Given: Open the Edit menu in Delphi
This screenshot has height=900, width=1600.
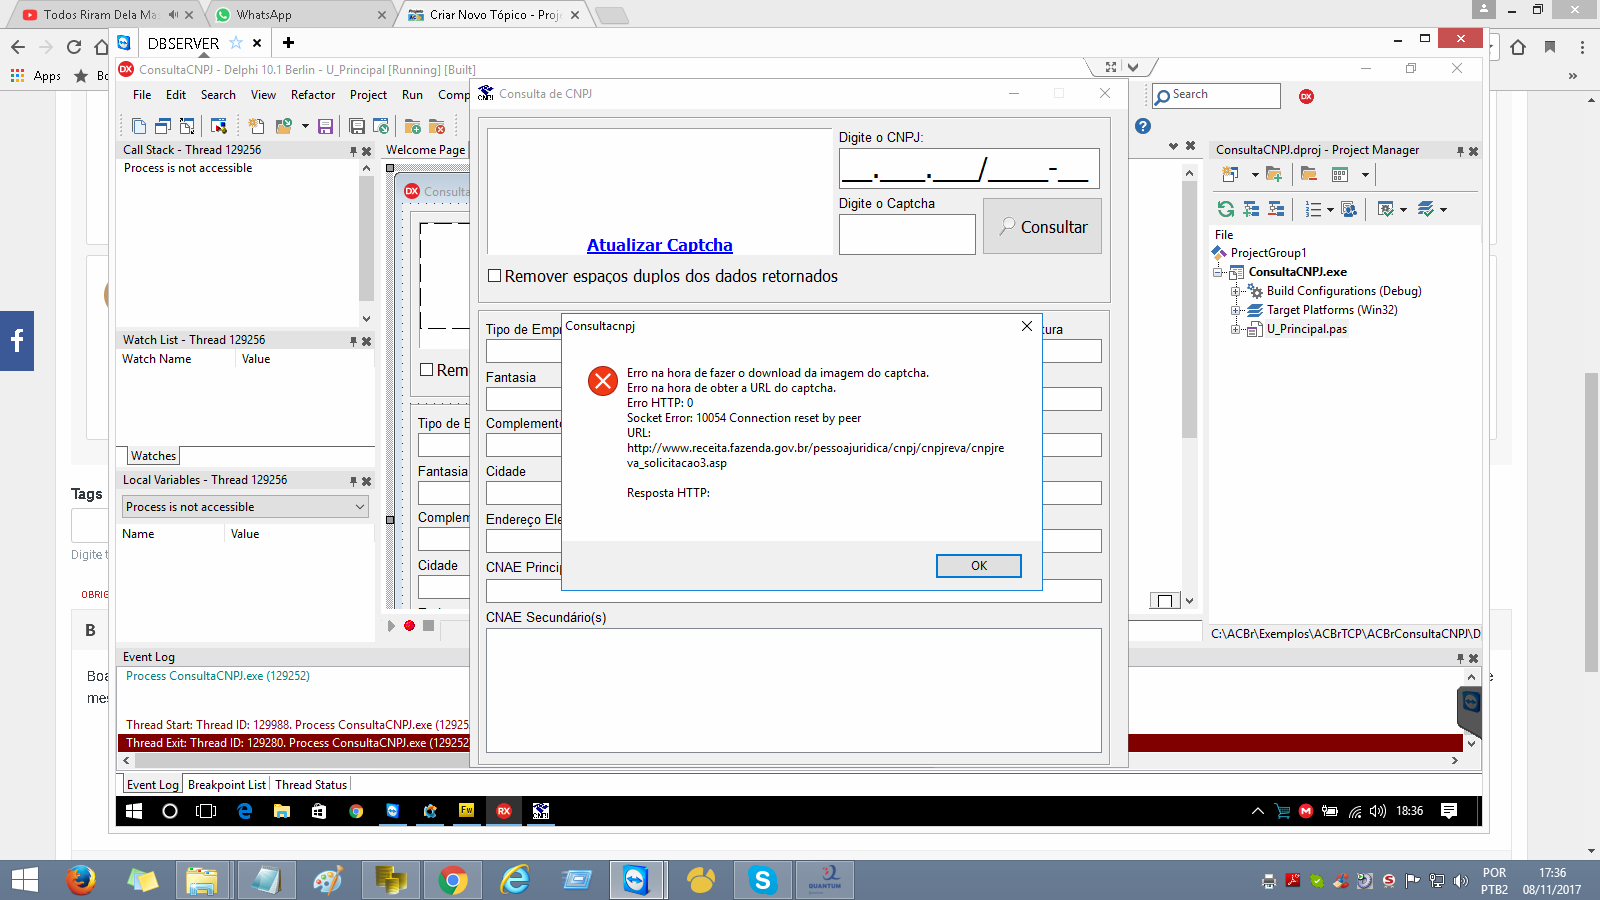Looking at the screenshot, I should coord(176,95).
